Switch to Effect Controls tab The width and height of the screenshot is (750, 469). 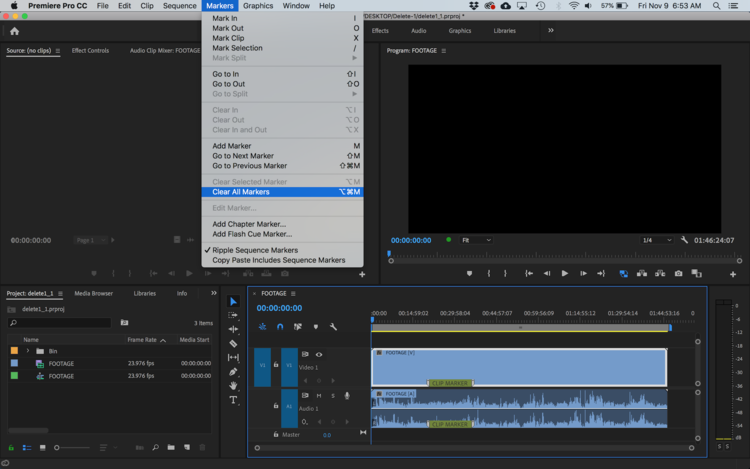[90, 51]
